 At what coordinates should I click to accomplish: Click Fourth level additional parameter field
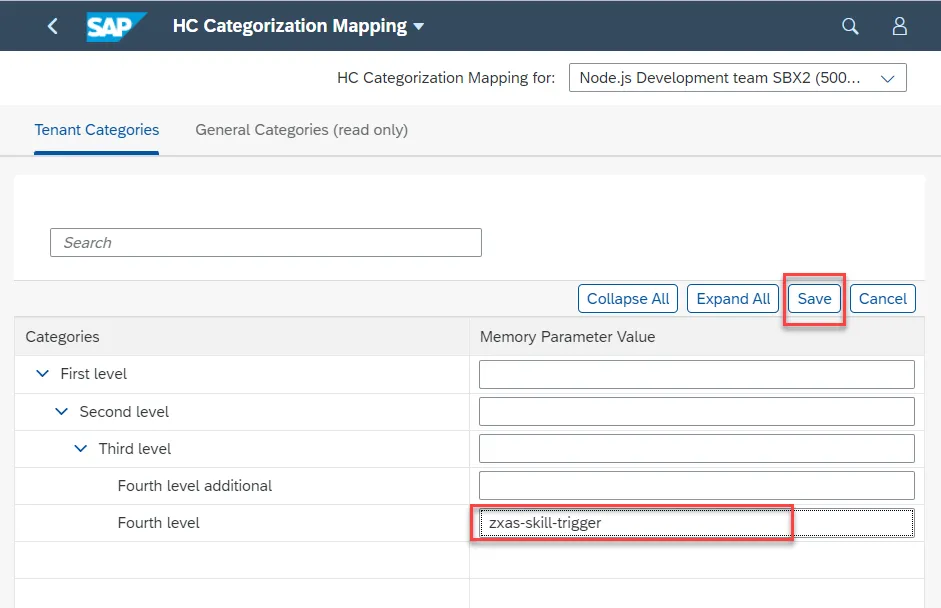[697, 486]
